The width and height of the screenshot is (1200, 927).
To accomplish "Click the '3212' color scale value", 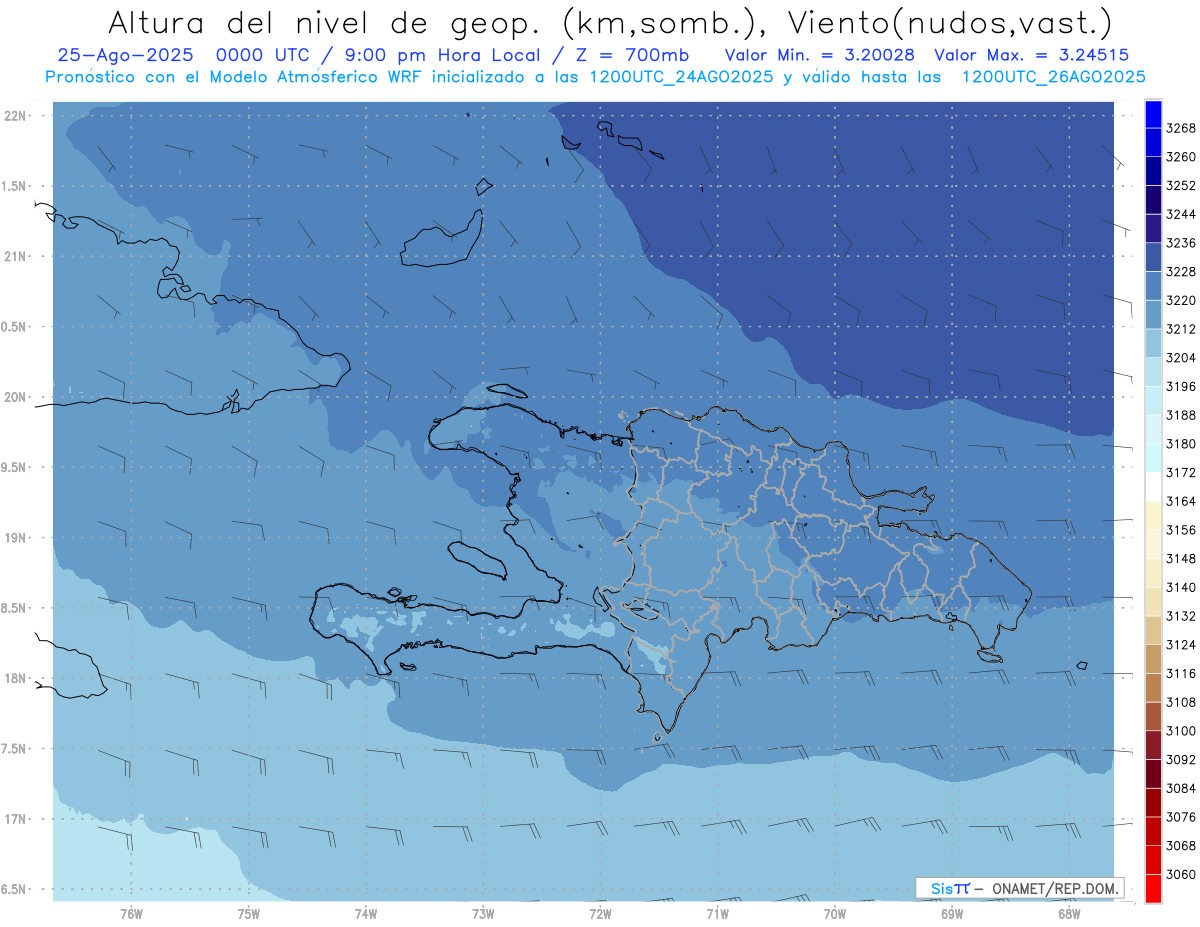I will click(x=1181, y=329).
